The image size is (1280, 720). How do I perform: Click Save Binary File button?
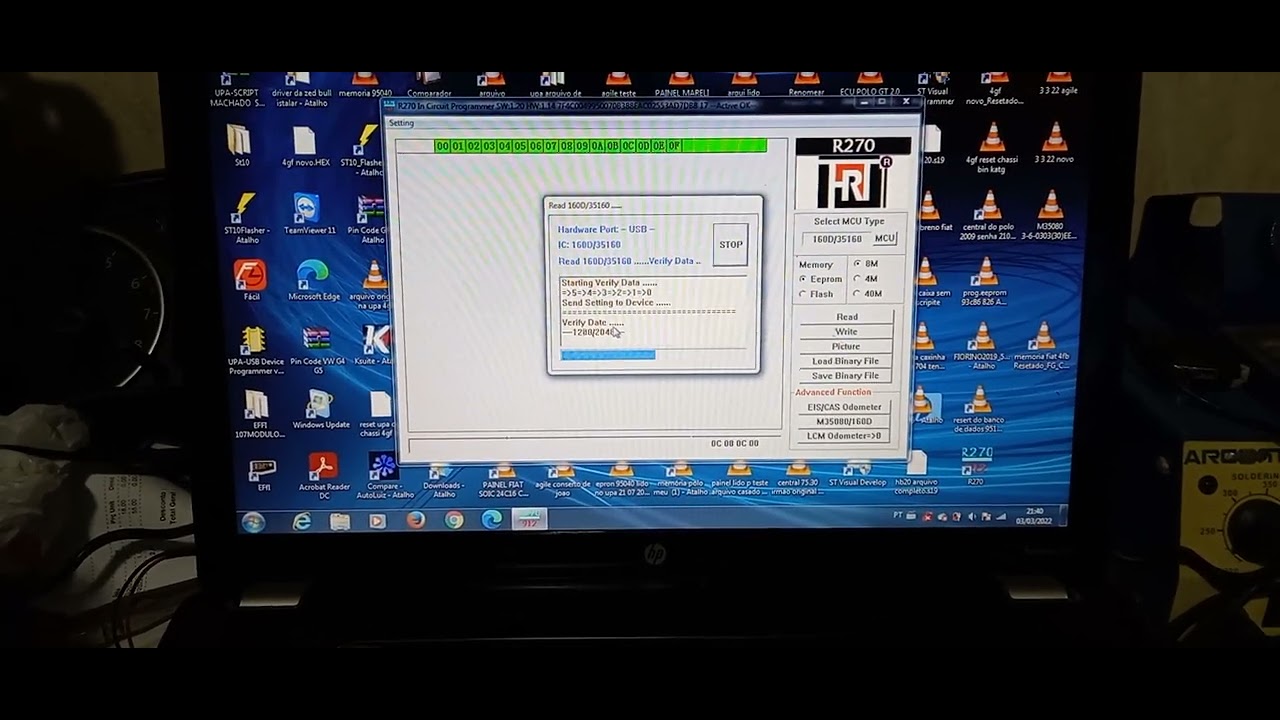click(846, 376)
